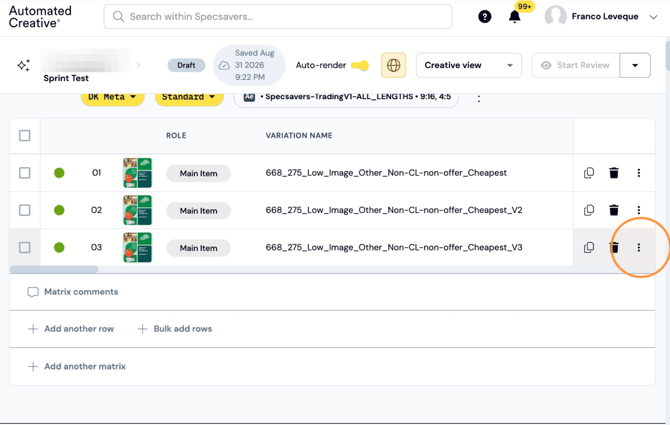
Task: Click variation name ending Cheapest_V2
Action: pos(394,210)
